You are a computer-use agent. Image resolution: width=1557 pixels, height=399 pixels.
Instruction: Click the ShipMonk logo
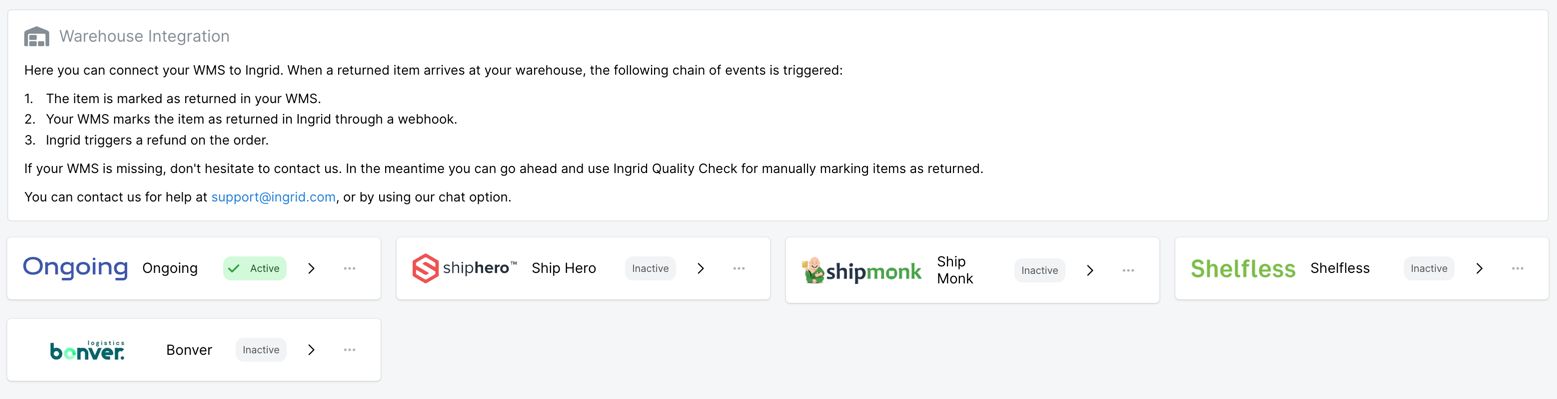pyautogui.click(x=862, y=270)
